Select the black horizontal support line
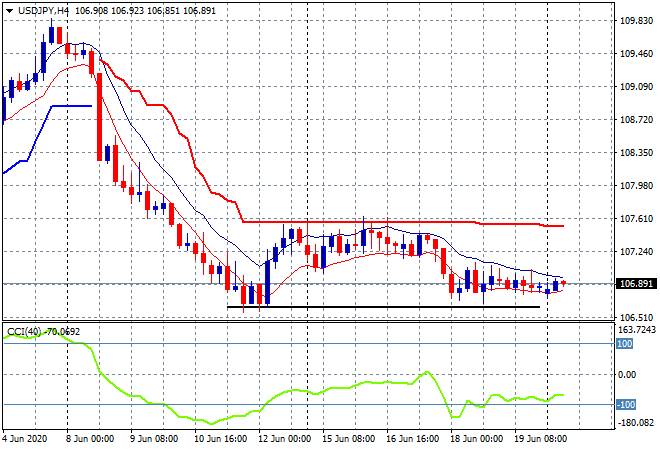Screen dimensions: 660x450 pyautogui.click(x=383, y=307)
